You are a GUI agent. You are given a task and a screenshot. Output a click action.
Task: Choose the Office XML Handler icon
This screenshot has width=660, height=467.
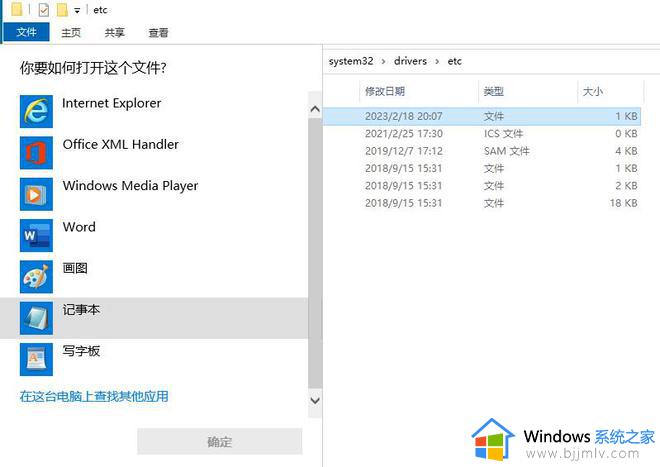click(x=36, y=152)
